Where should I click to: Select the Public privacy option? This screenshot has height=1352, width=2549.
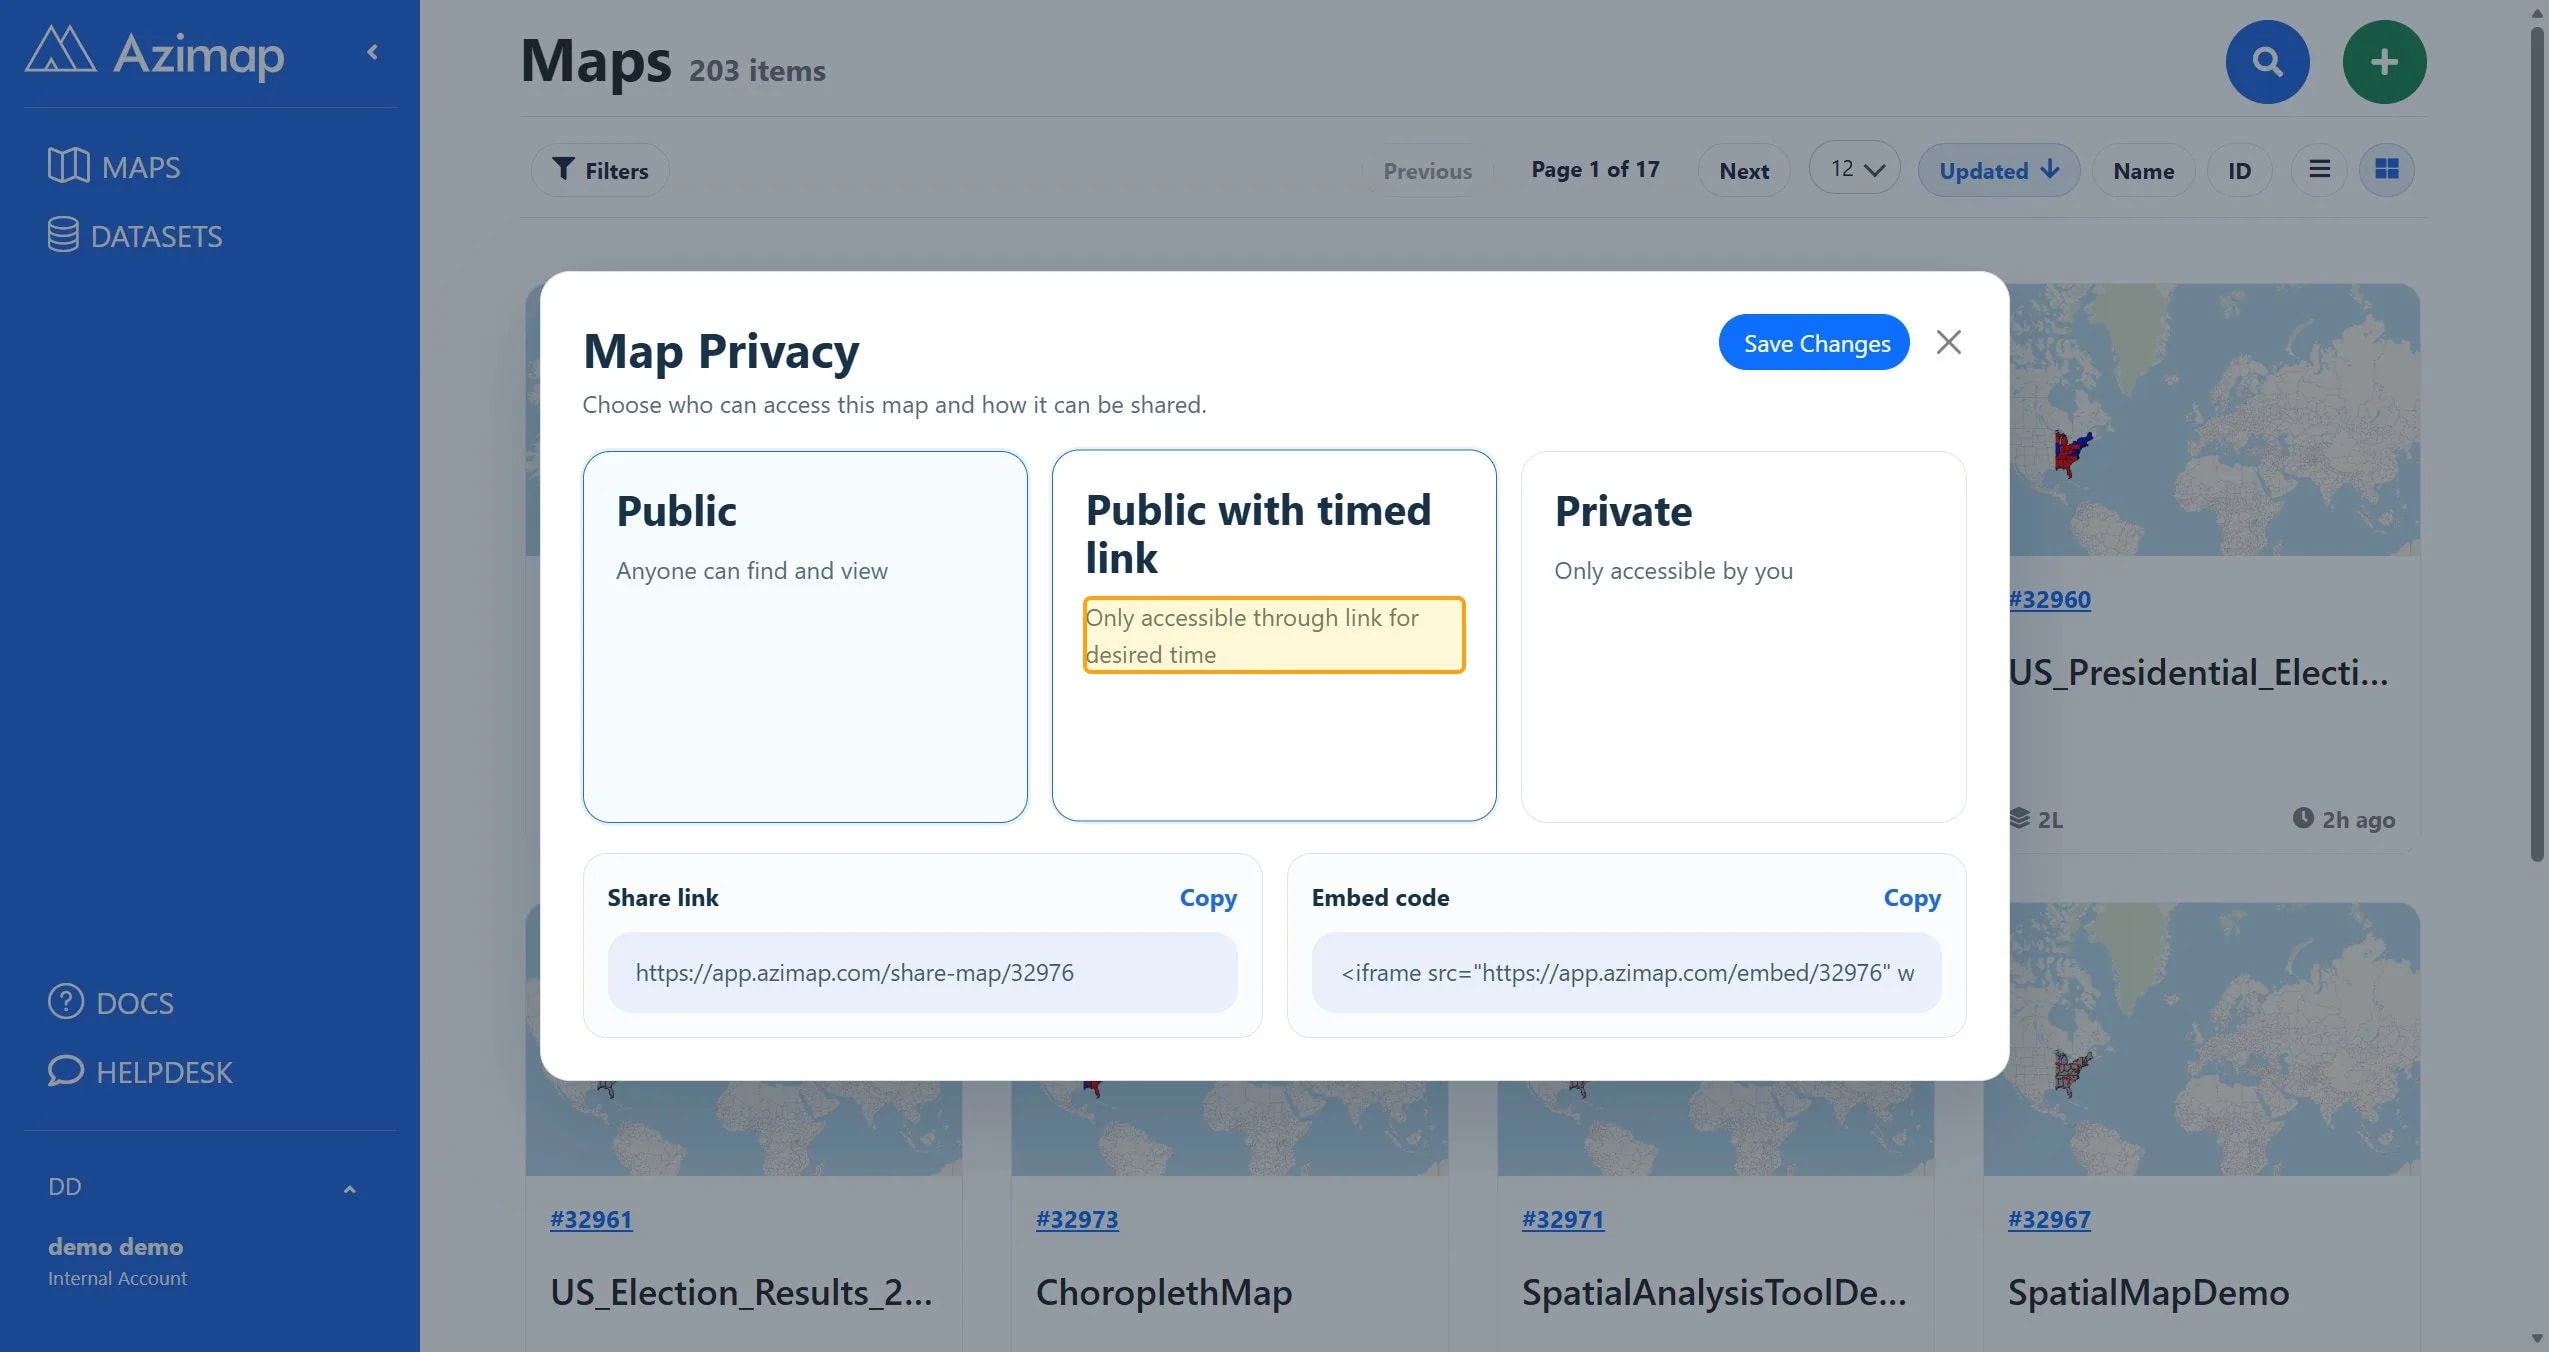(x=805, y=637)
